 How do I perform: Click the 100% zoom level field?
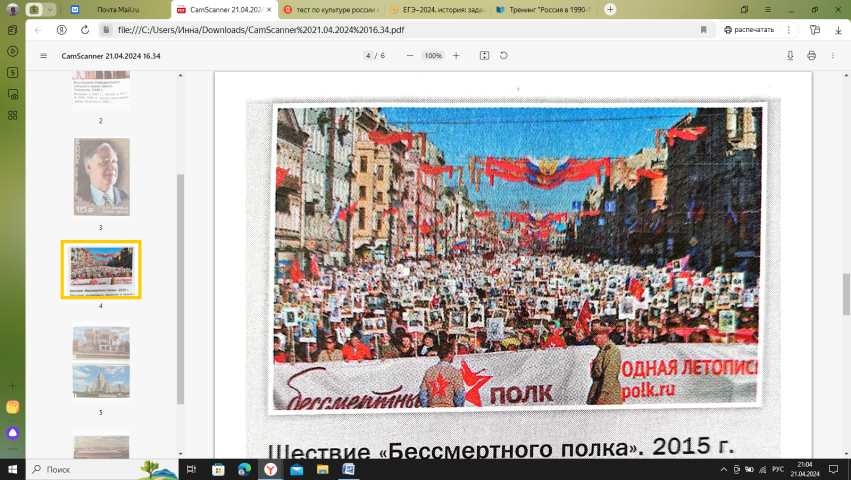(433, 55)
